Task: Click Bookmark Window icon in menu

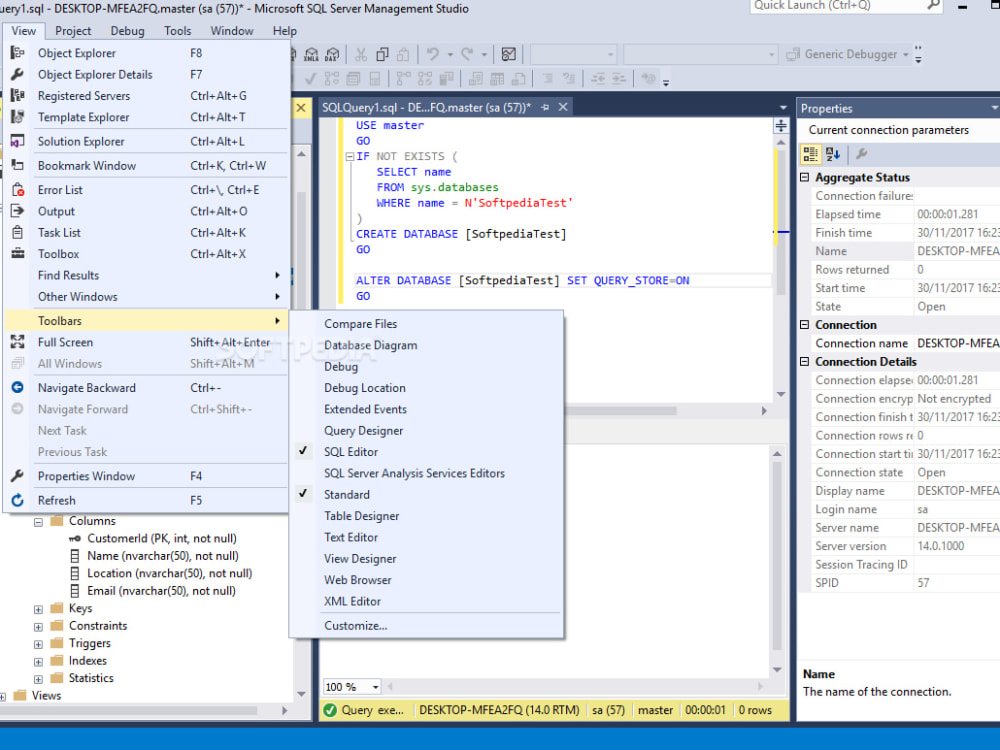Action: coord(17,165)
